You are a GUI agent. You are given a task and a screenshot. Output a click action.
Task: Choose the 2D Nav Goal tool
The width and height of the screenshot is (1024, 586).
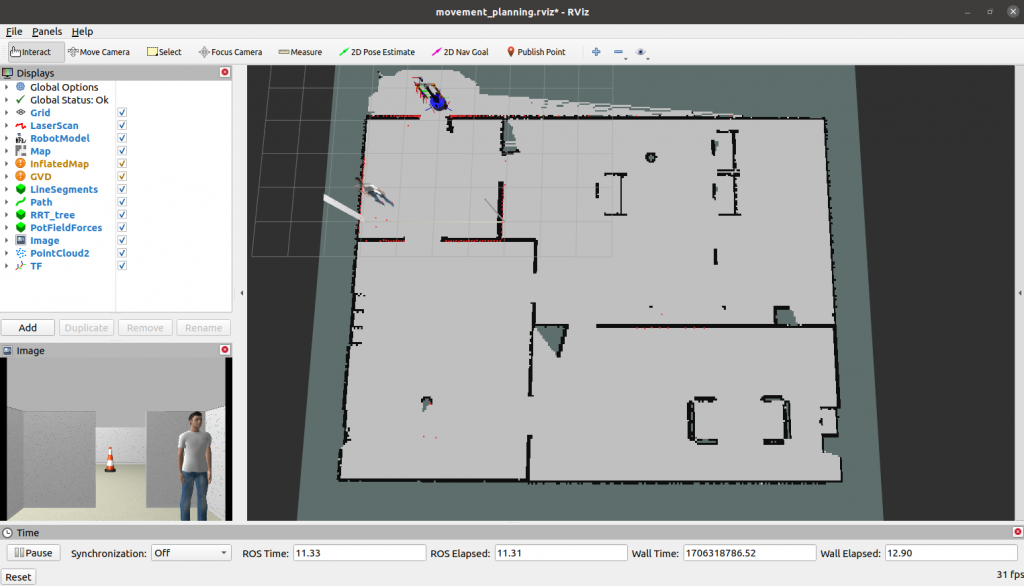tap(460, 52)
